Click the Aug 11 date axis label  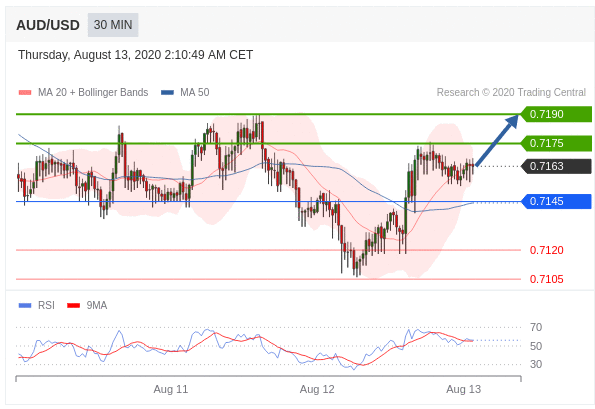pos(171,389)
